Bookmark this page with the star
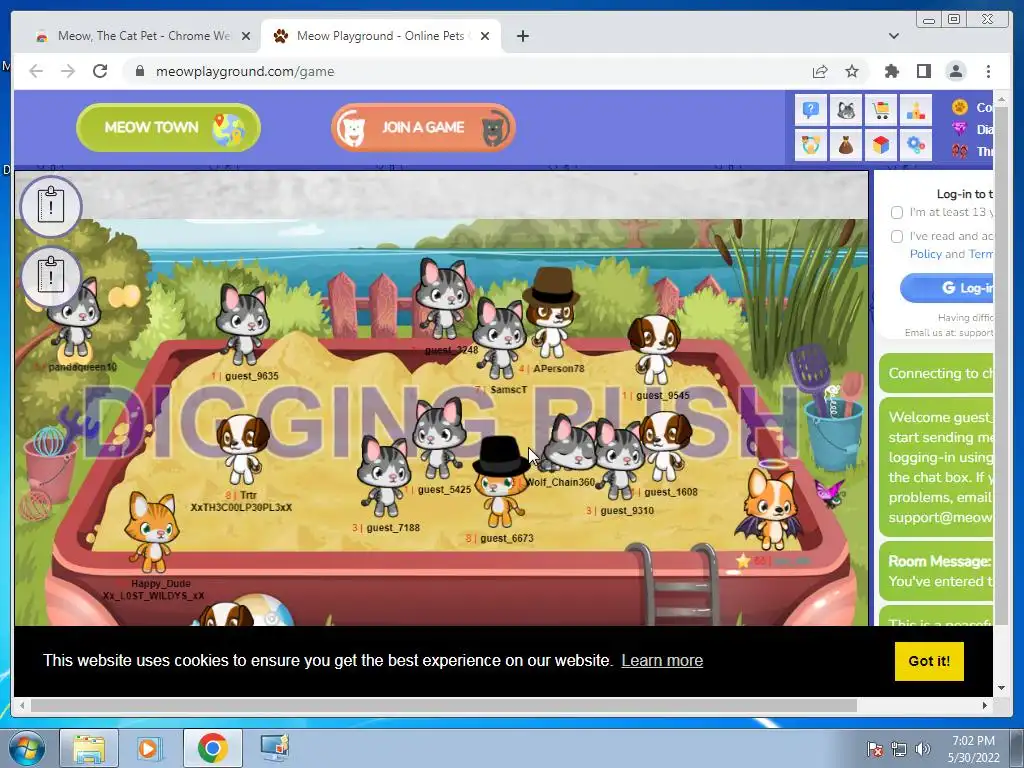Screen dimensions: 1024x768 tap(852, 71)
